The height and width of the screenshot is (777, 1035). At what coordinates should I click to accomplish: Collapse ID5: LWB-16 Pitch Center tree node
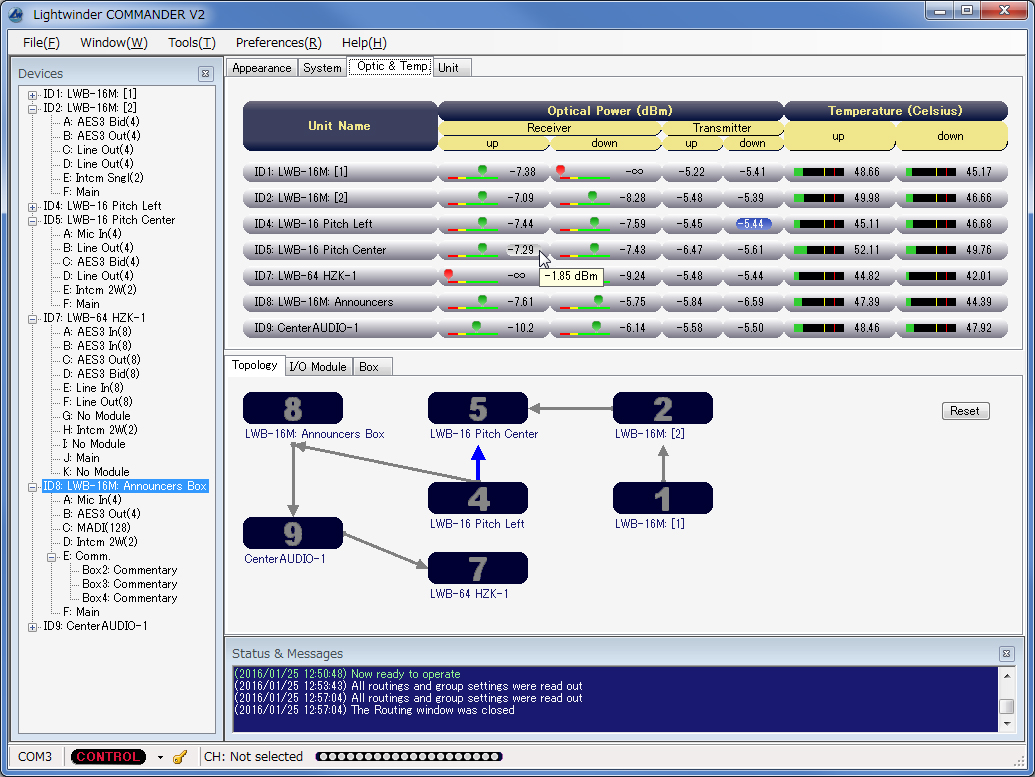[x=32, y=220]
